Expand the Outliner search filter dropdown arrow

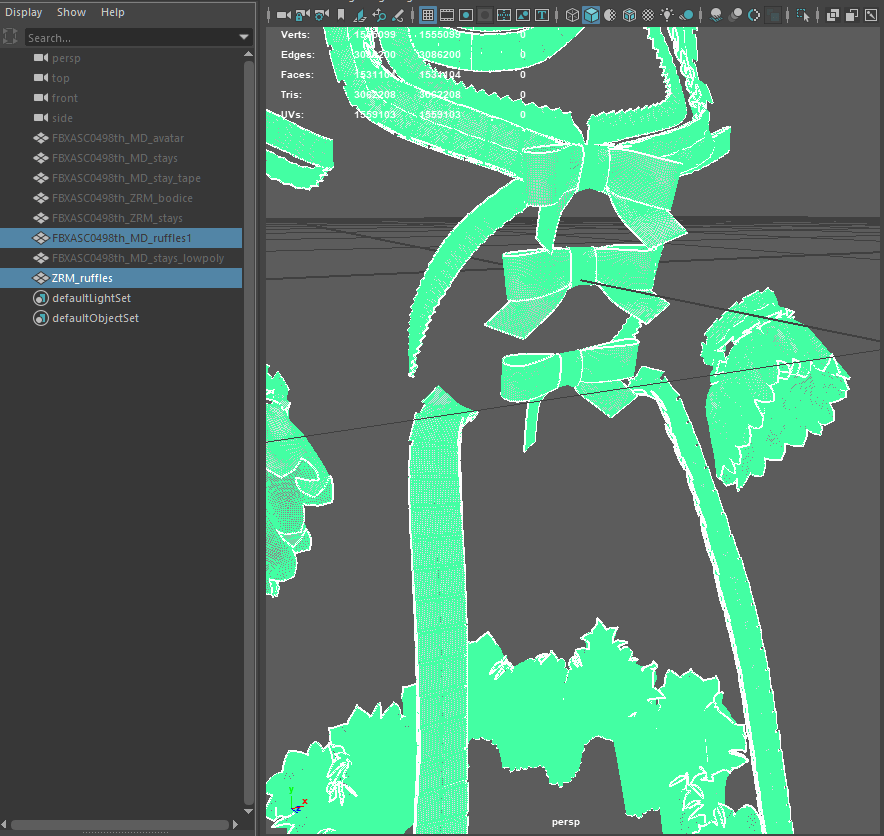245,38
